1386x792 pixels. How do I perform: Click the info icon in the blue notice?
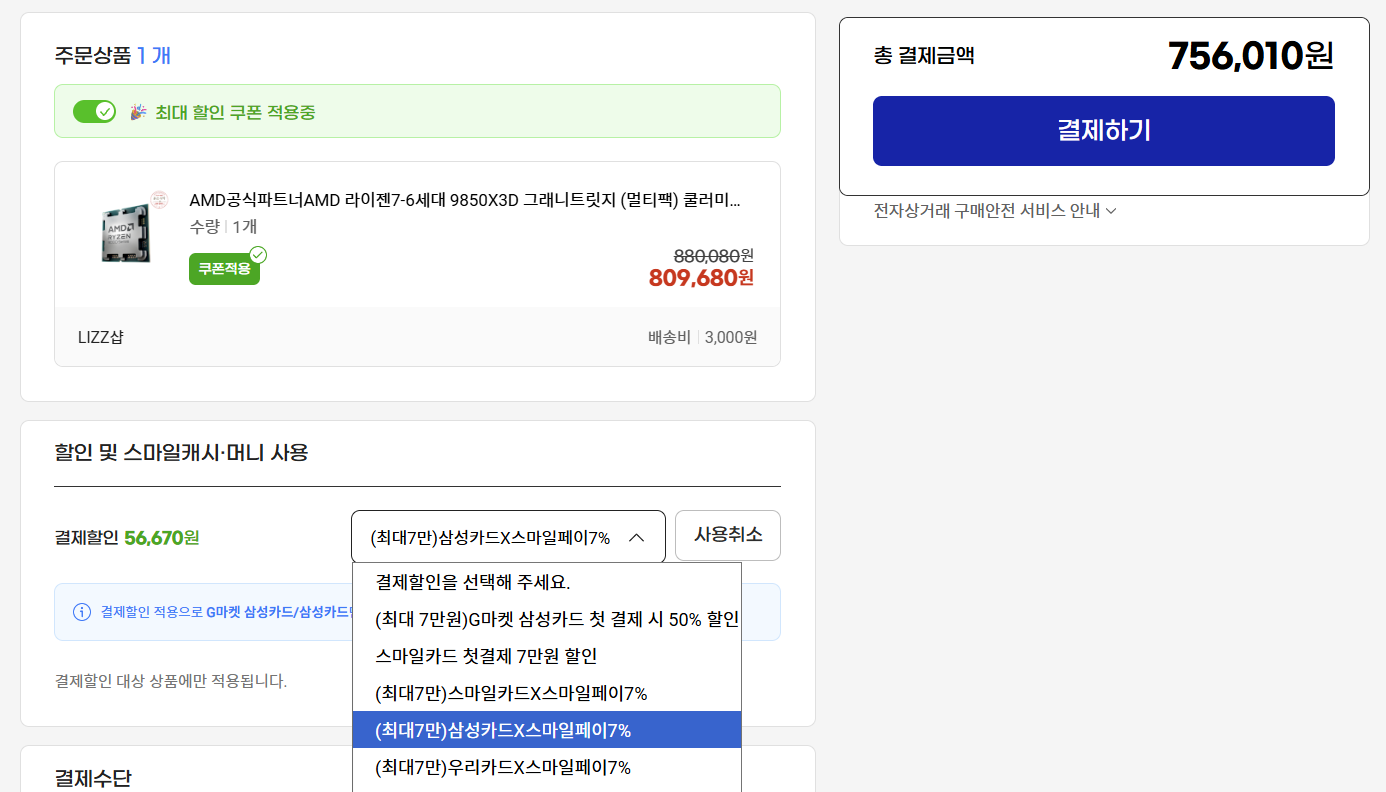point(82,612)
